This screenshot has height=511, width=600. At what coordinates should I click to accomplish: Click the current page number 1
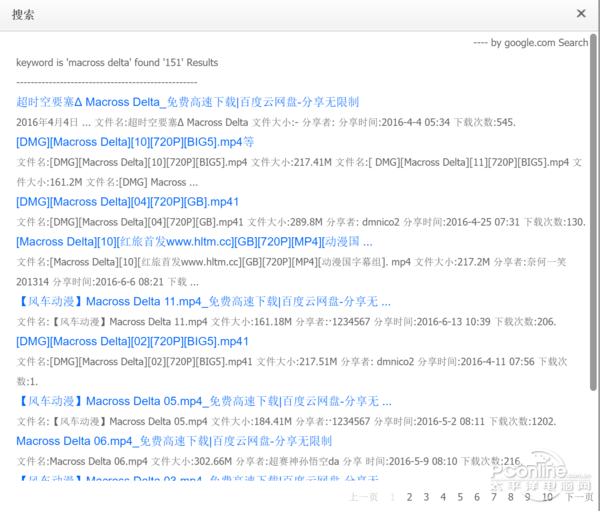pyautogui.click(x=393, y=497)
